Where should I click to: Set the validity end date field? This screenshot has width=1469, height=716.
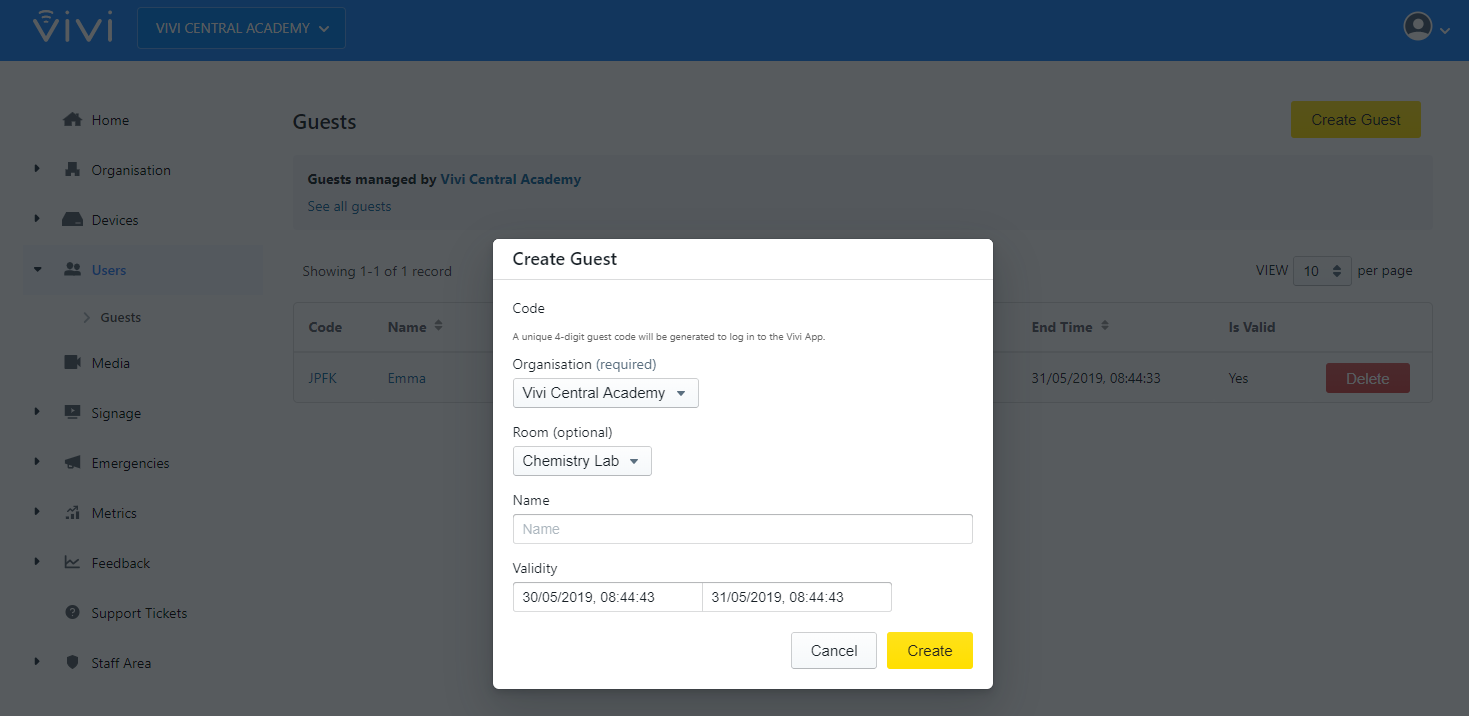[797, 597]
